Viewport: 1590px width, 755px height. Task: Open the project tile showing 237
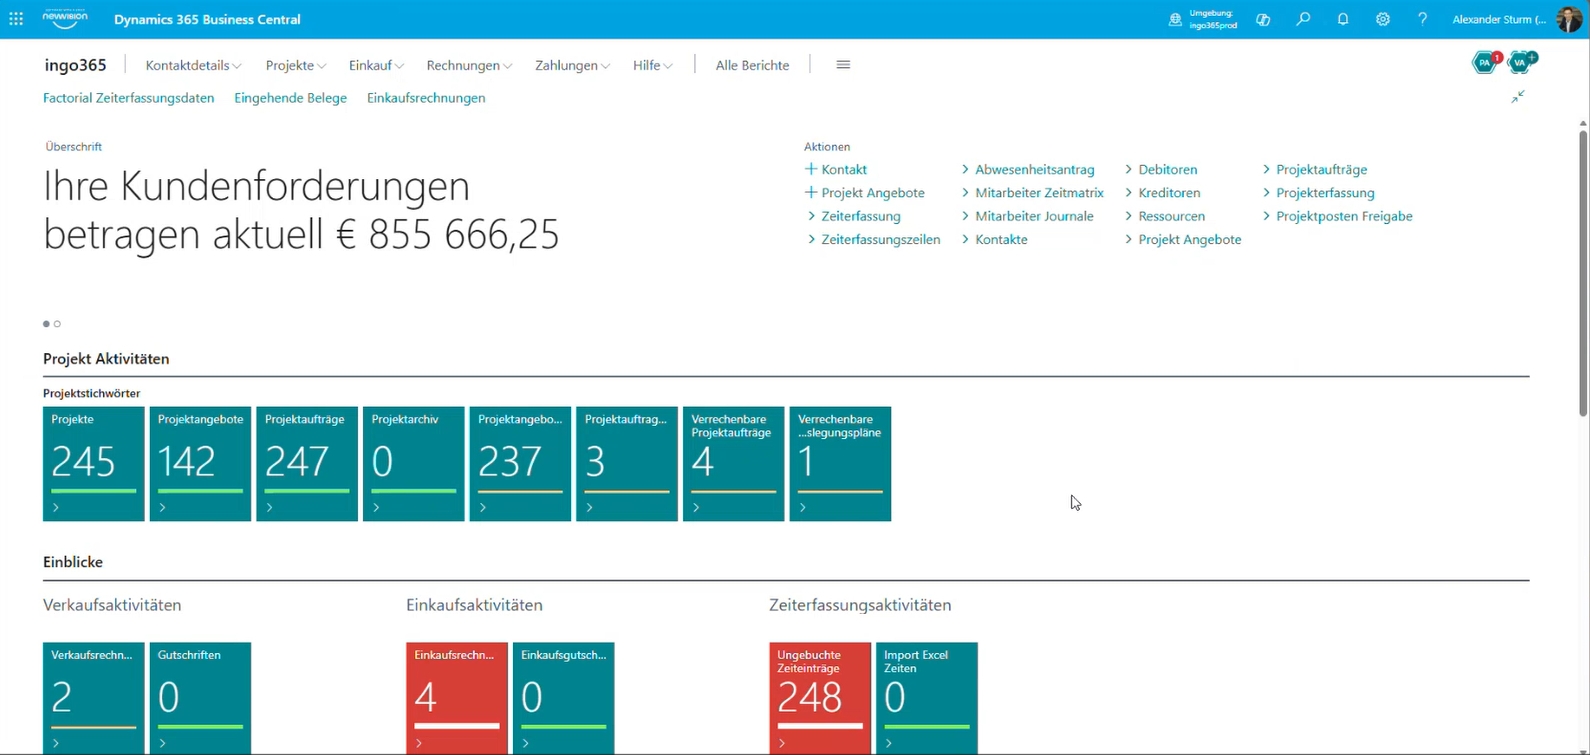(x=520, y=464)
